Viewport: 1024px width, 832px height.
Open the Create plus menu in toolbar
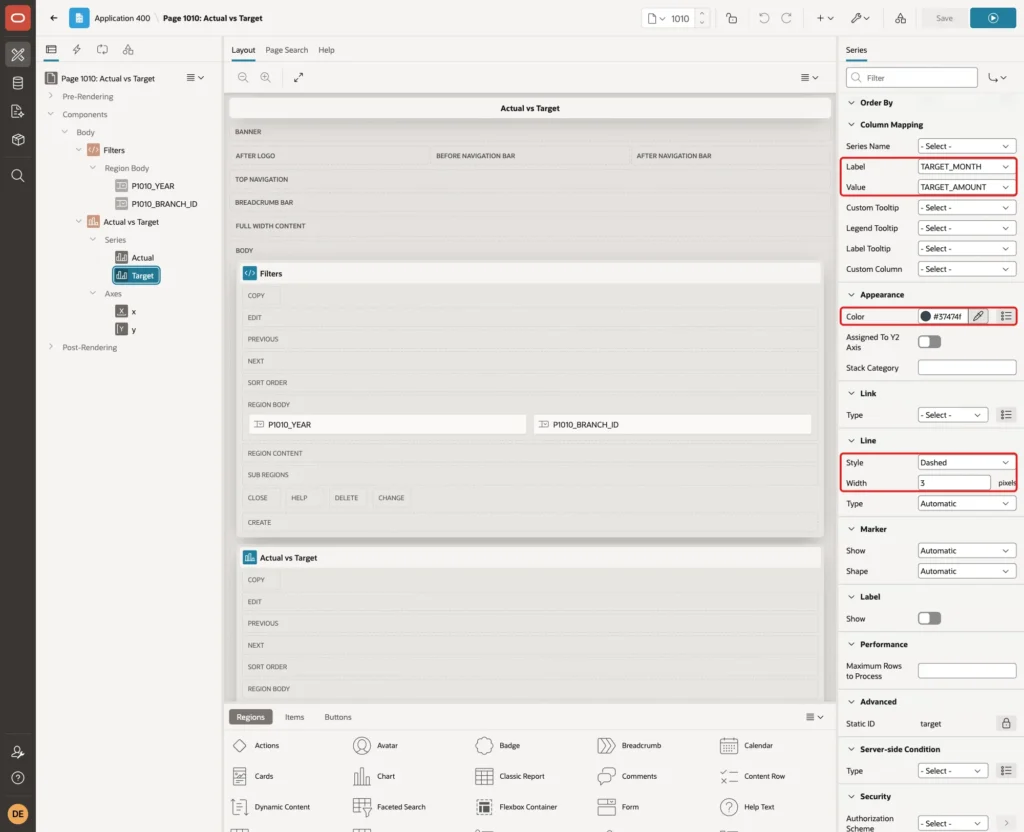click(x=825, y=18)
